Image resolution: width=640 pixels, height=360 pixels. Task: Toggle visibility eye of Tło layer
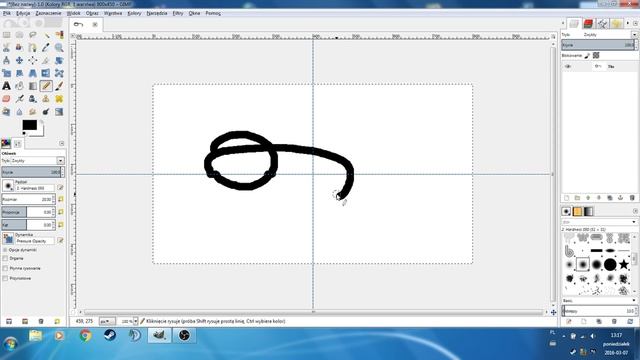568,67
